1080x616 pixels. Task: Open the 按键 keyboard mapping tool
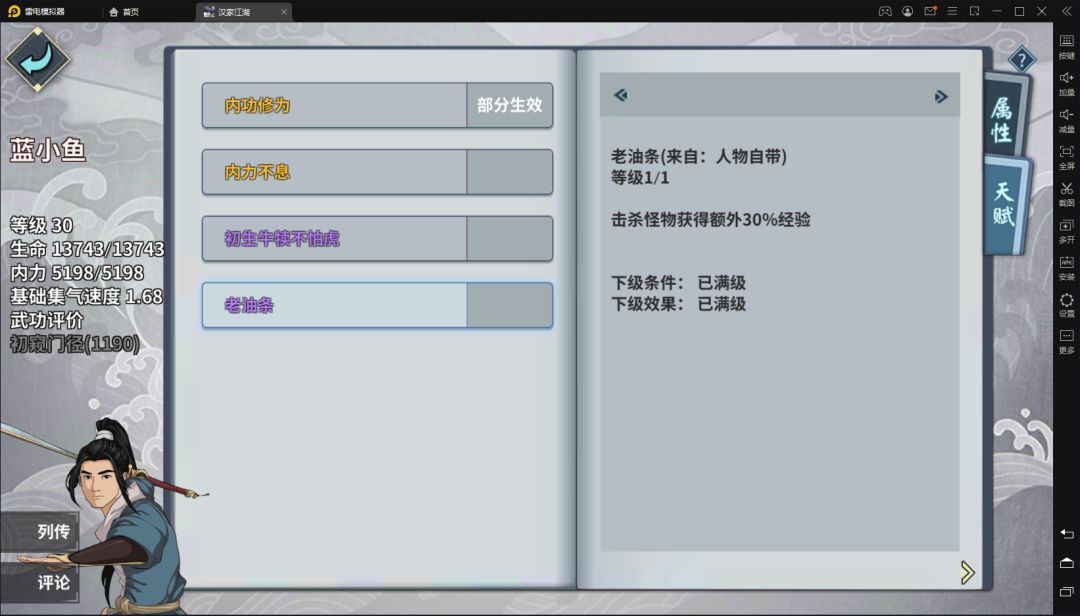tap(1066, 46)
